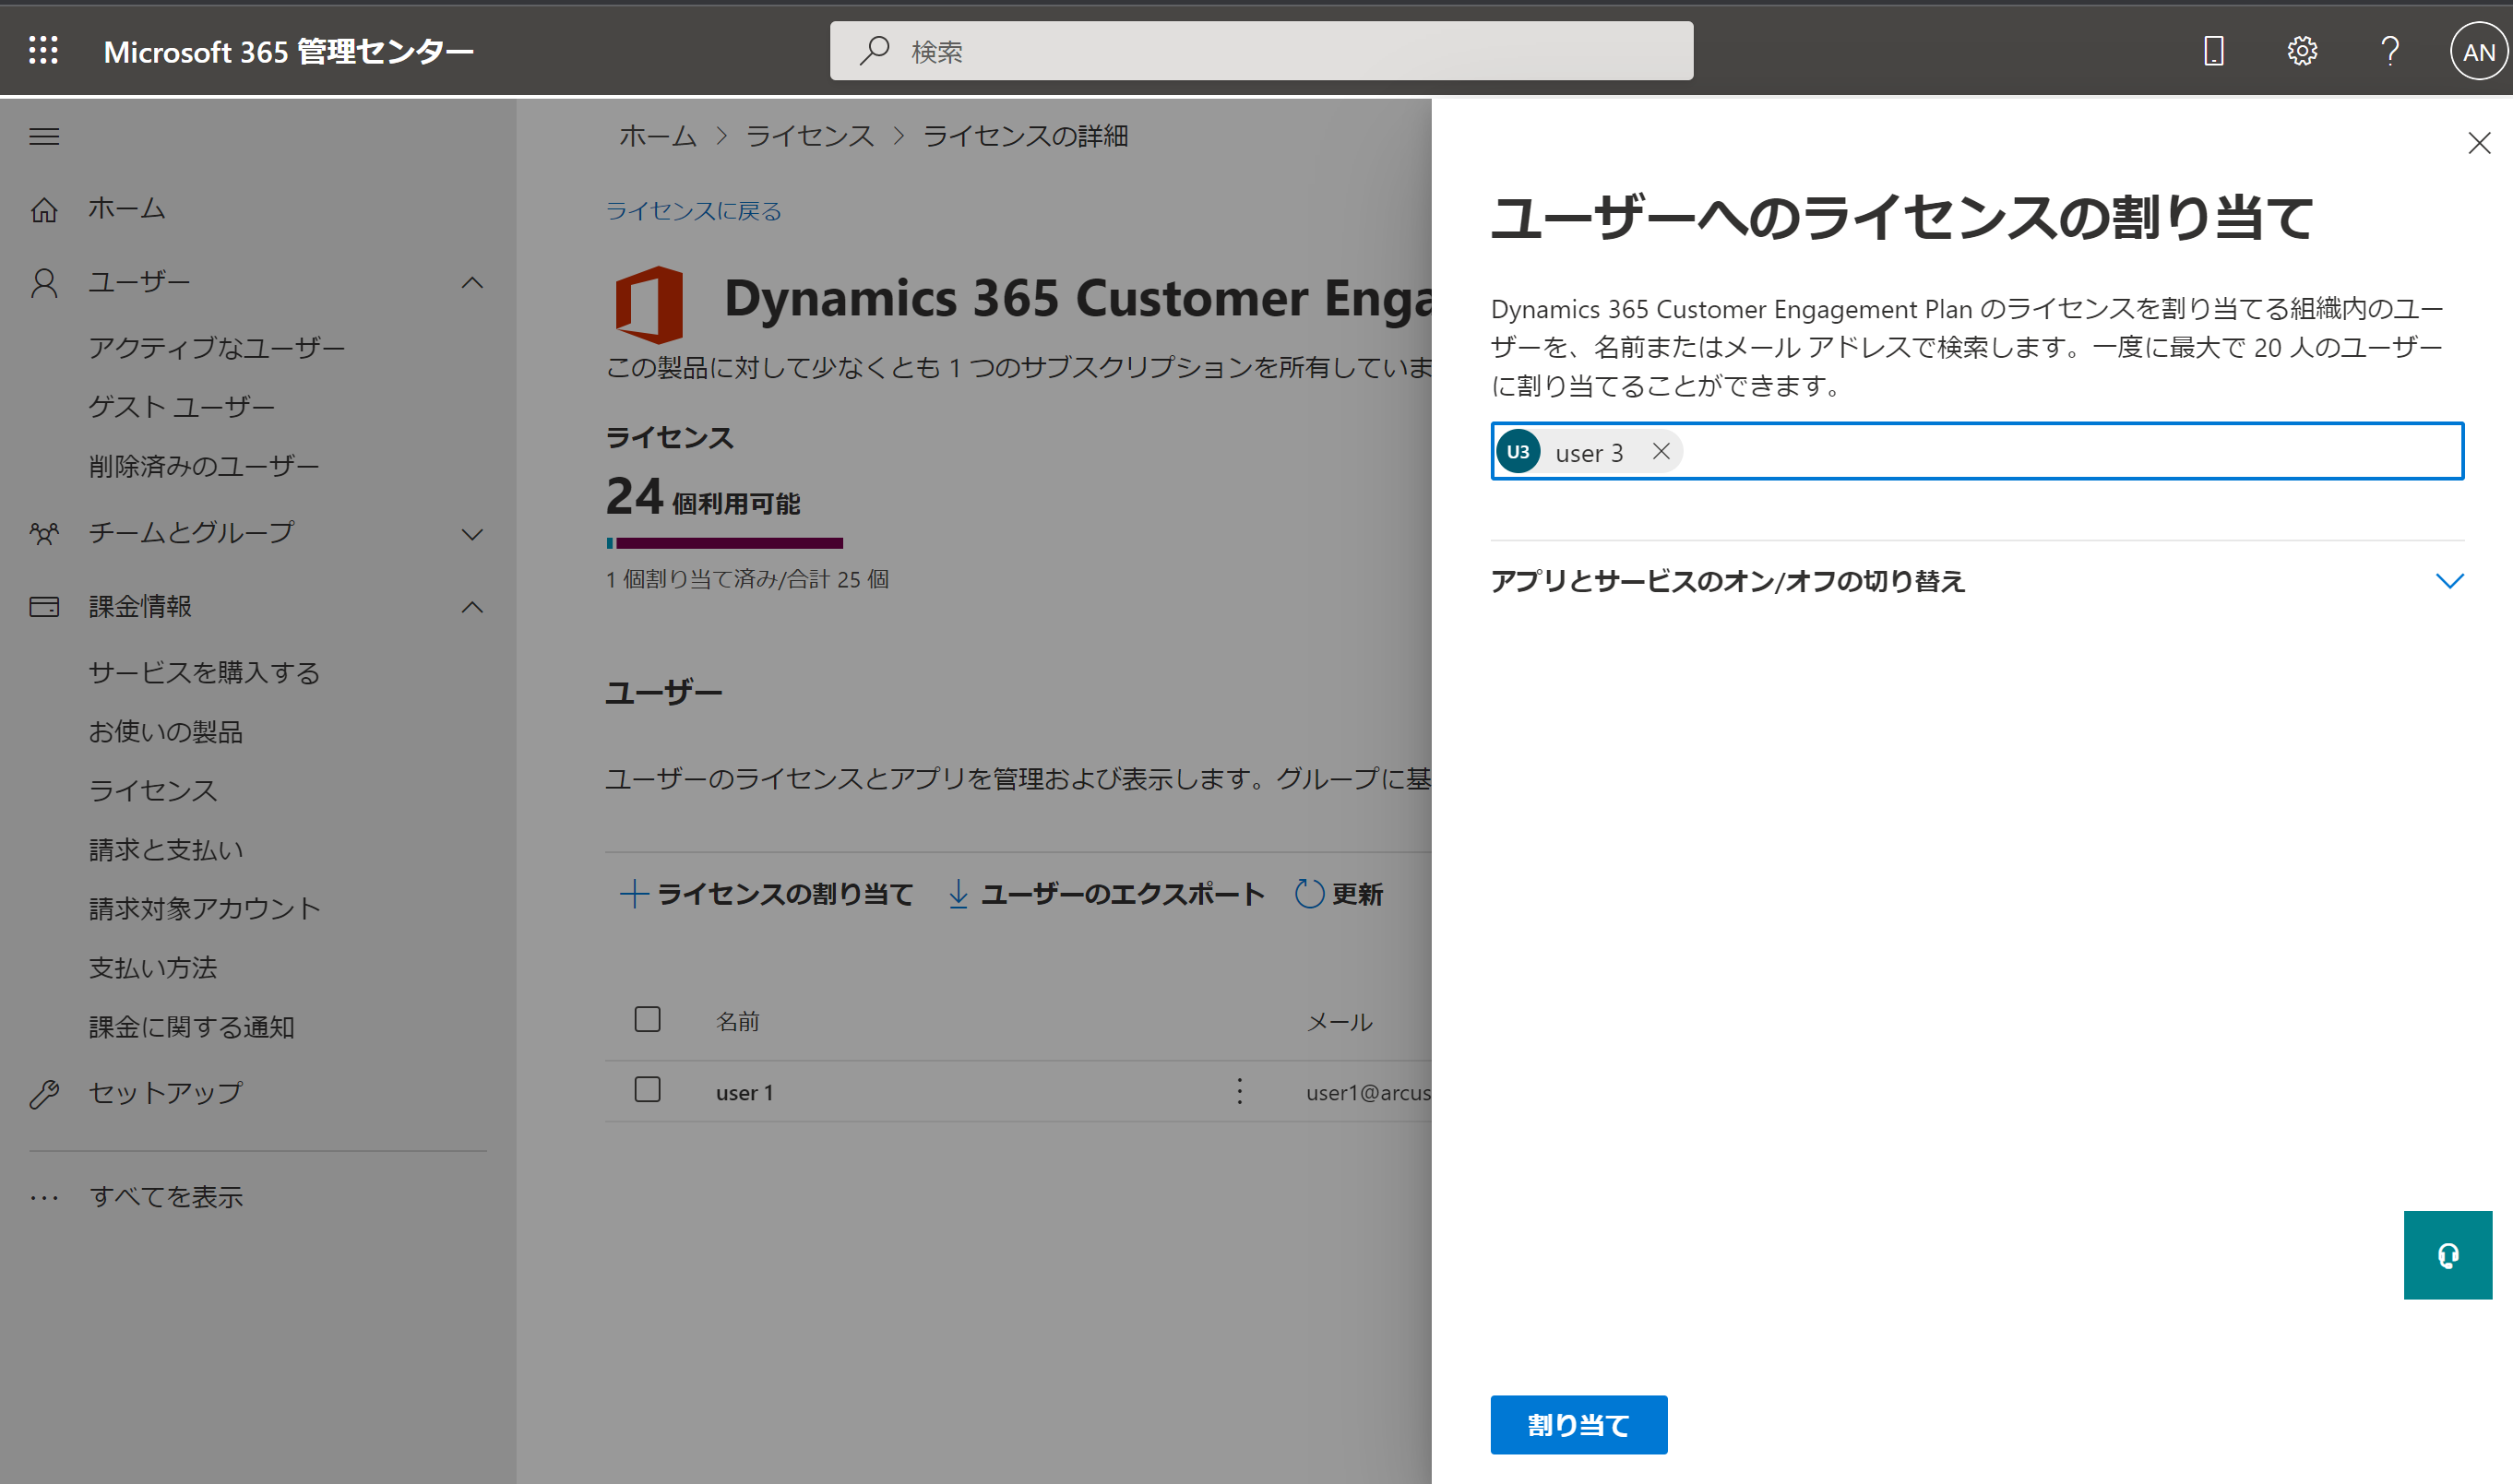This screenshot has width=2513, height=1484.
Task: Click ライセンス in breadcrumb
Action: coord(810,136)
